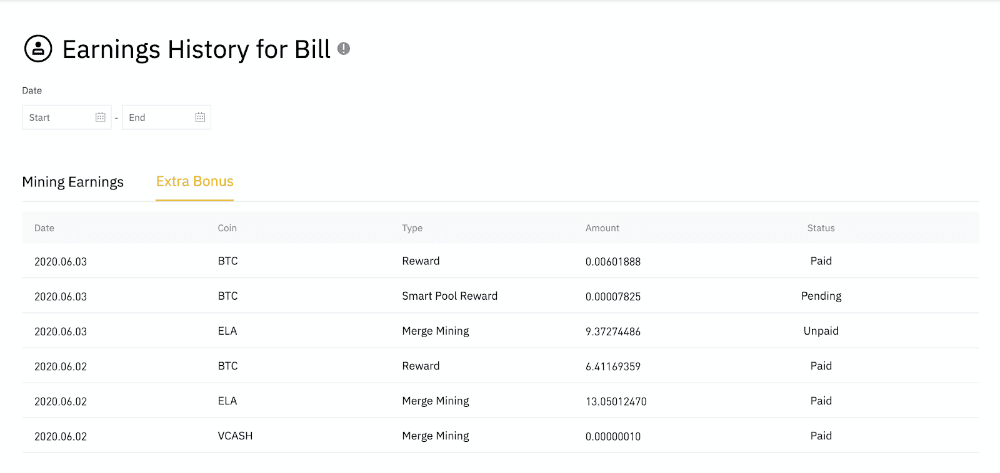The height and width of the screenshot is (473, 1000).
Task: Click the BTC coin in 6.41169359 row
Action: pyautogui.click(x=228, y=367)
